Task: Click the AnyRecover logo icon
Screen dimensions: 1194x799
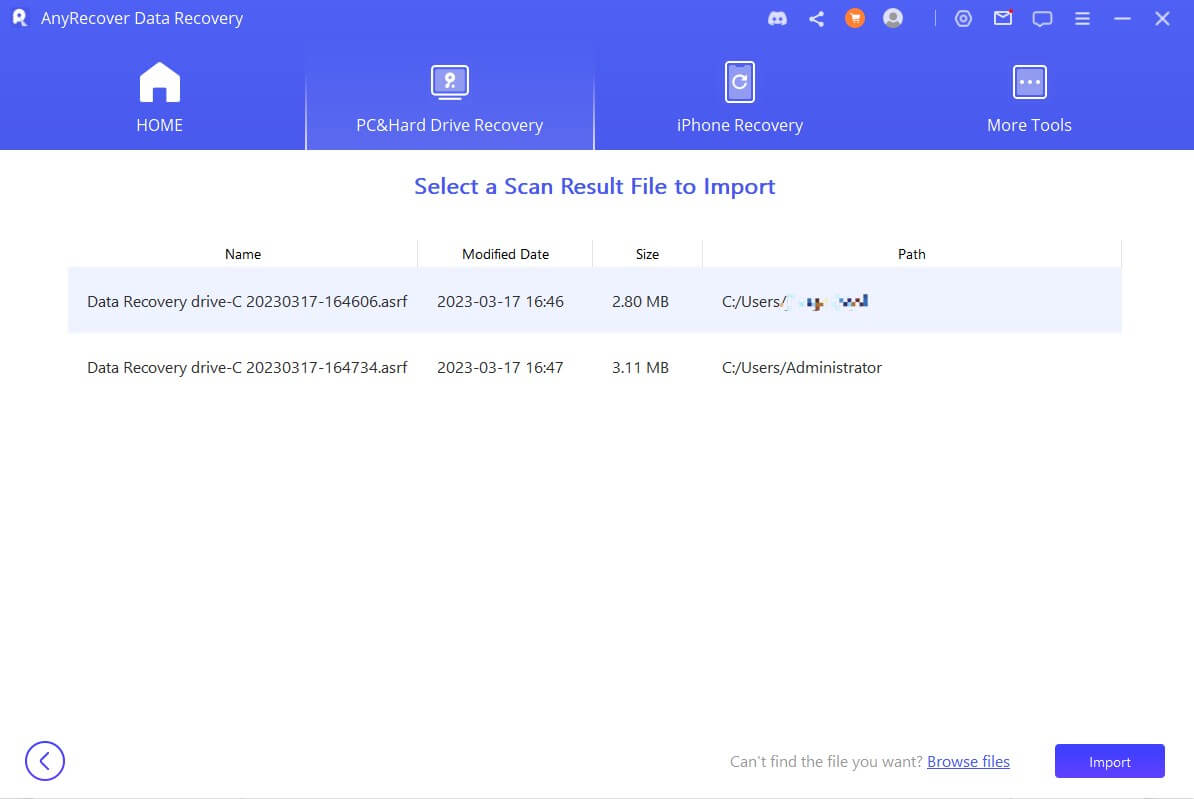Action: pyautogui.click(x=19, y=19)
